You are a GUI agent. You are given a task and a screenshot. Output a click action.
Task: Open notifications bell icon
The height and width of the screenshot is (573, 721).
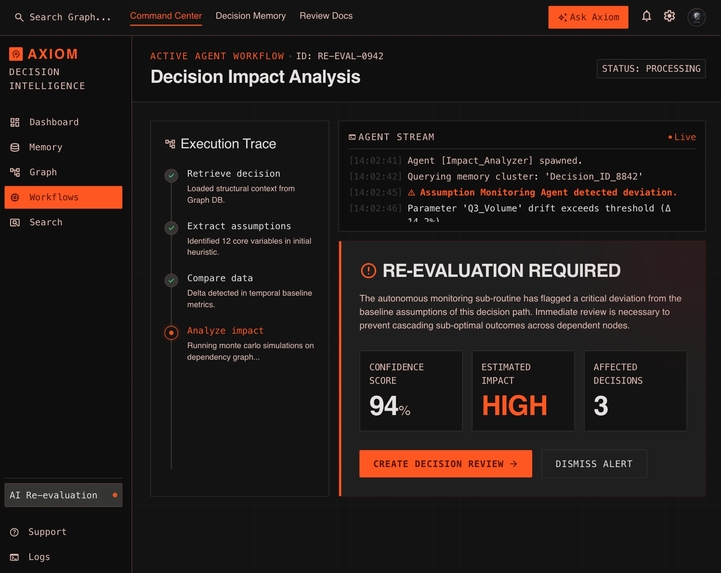tap(647, 16)
